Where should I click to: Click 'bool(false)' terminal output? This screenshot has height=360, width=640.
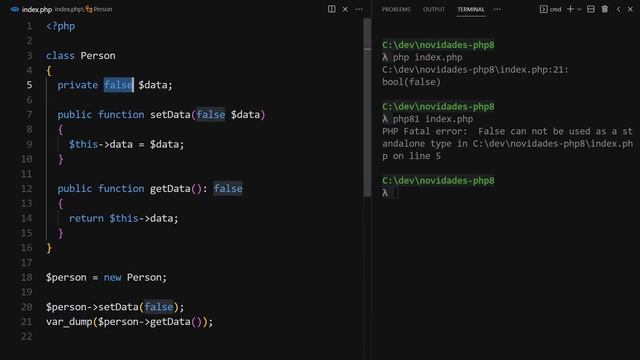point(411,82)
